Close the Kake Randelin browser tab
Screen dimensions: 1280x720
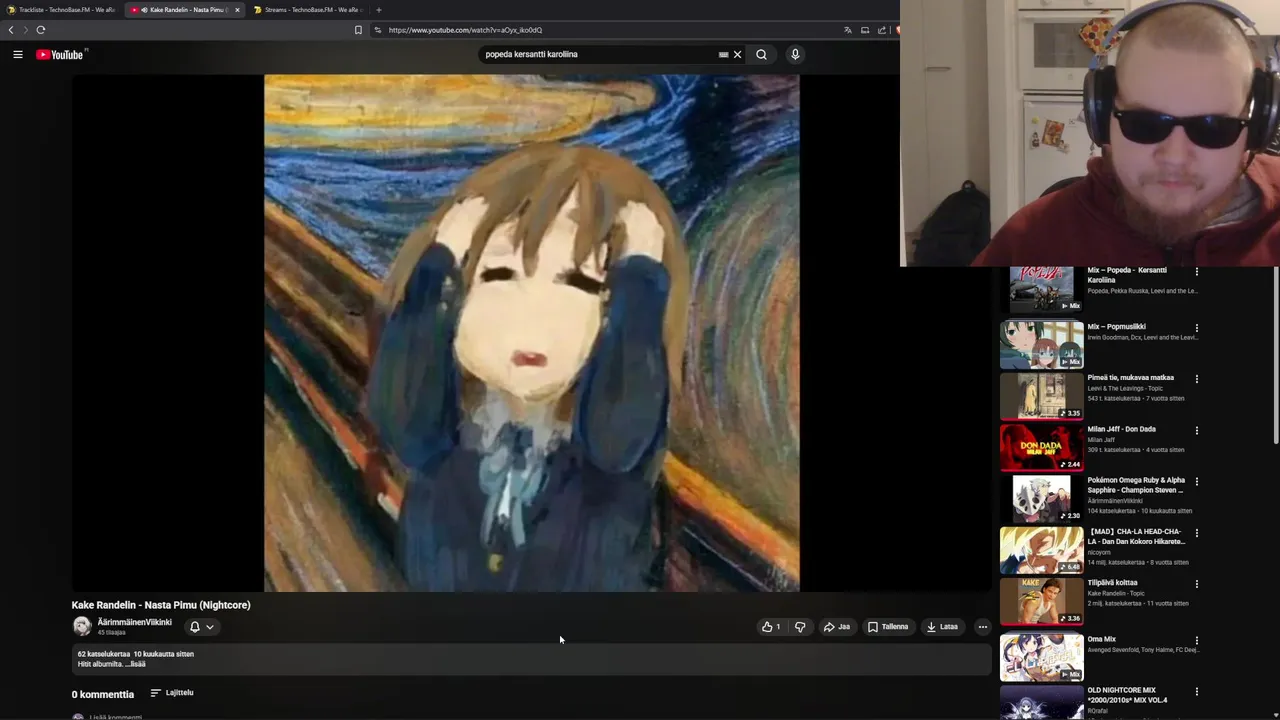[237, 10]
